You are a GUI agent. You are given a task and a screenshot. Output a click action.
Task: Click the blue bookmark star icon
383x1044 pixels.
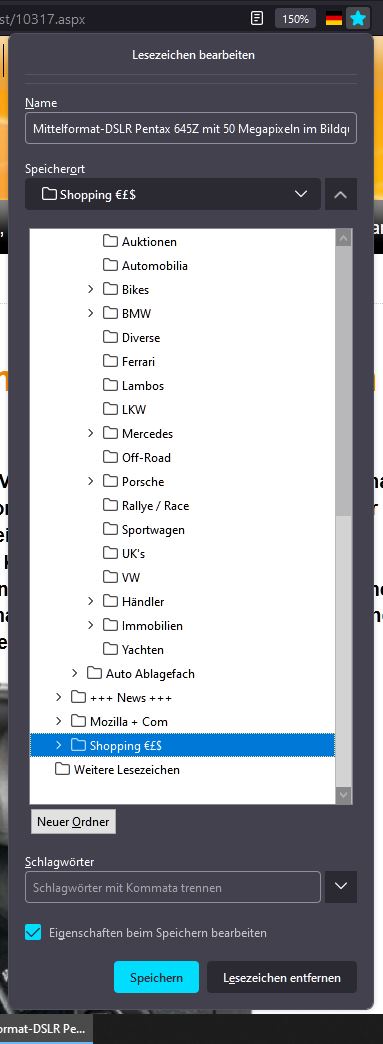click(358, 18)
